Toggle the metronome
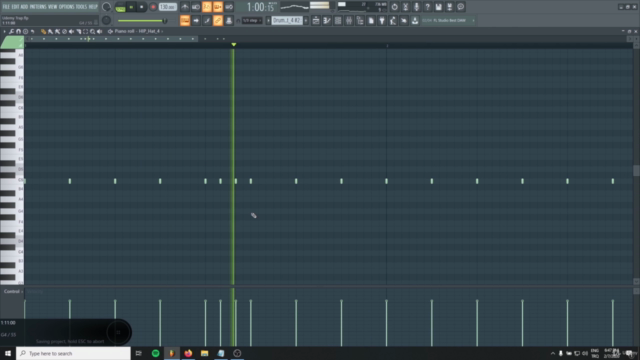This screenshot has height=360, width=640. [185, 7]
